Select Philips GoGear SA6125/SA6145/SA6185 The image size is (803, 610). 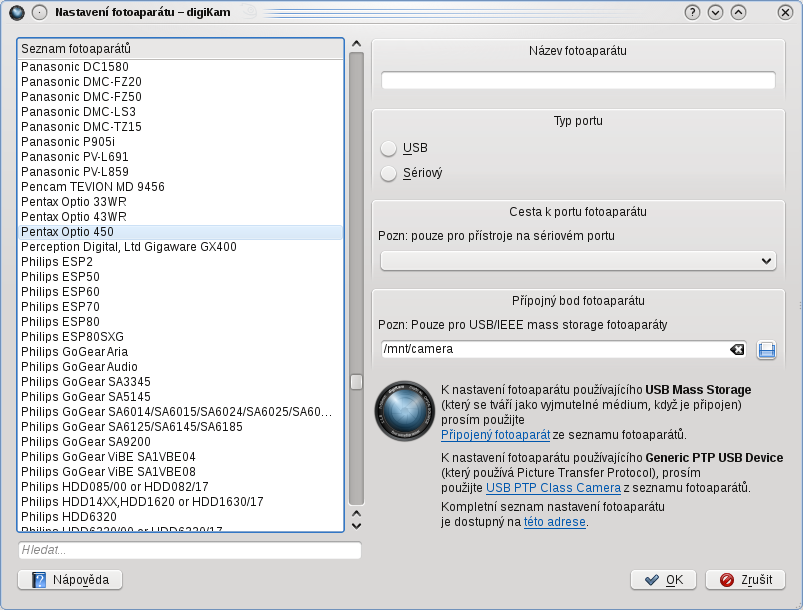coord(180,427)
